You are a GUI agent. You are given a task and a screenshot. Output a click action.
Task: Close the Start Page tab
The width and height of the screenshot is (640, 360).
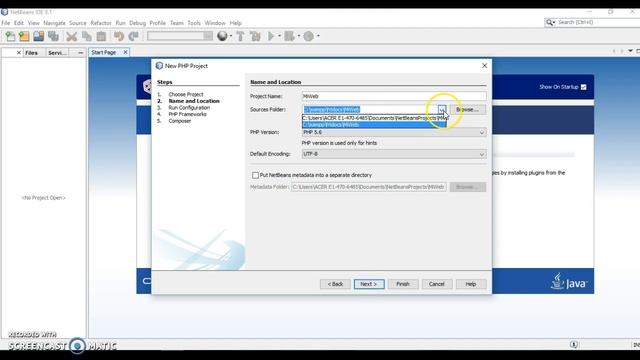[x=125, y=52]
